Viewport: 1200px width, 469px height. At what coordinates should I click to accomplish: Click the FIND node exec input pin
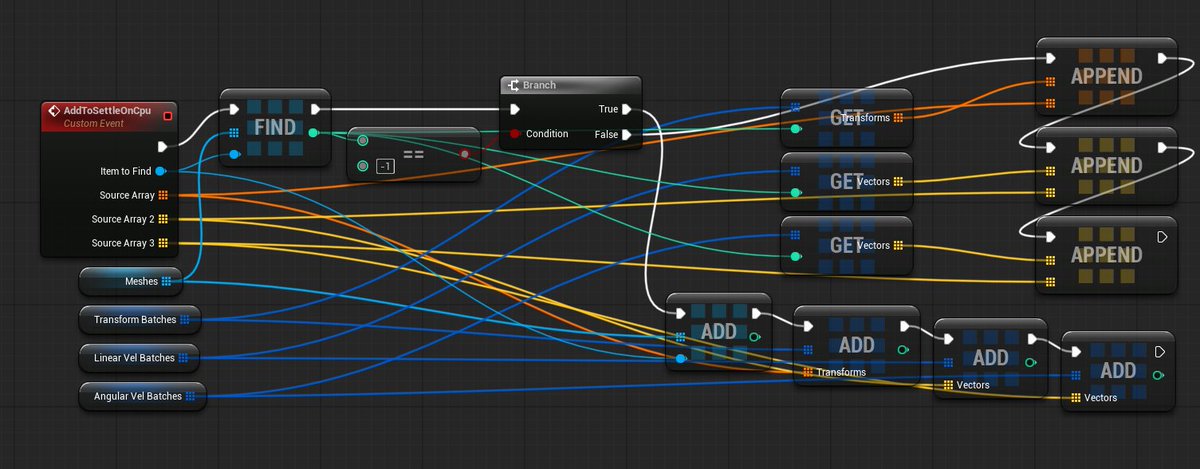234,109
